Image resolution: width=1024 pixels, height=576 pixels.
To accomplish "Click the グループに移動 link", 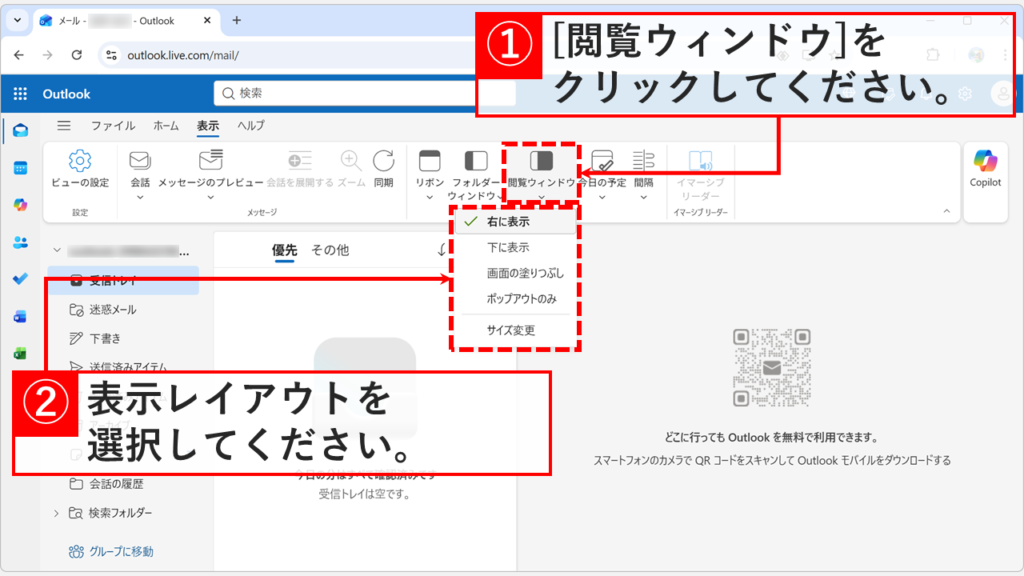I will tap(111, 549).
